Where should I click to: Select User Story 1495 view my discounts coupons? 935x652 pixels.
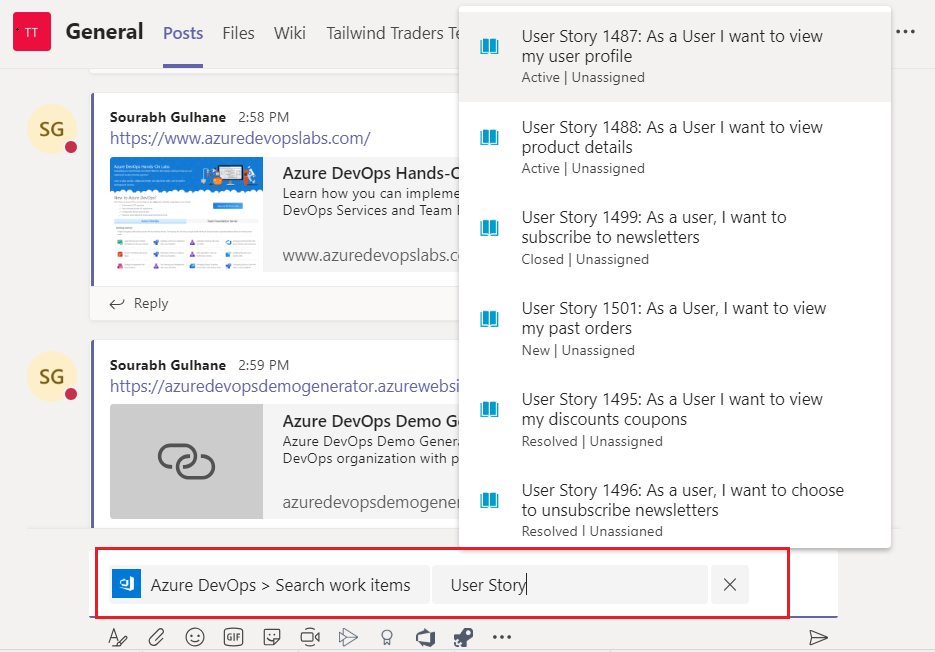pos(675,420)
